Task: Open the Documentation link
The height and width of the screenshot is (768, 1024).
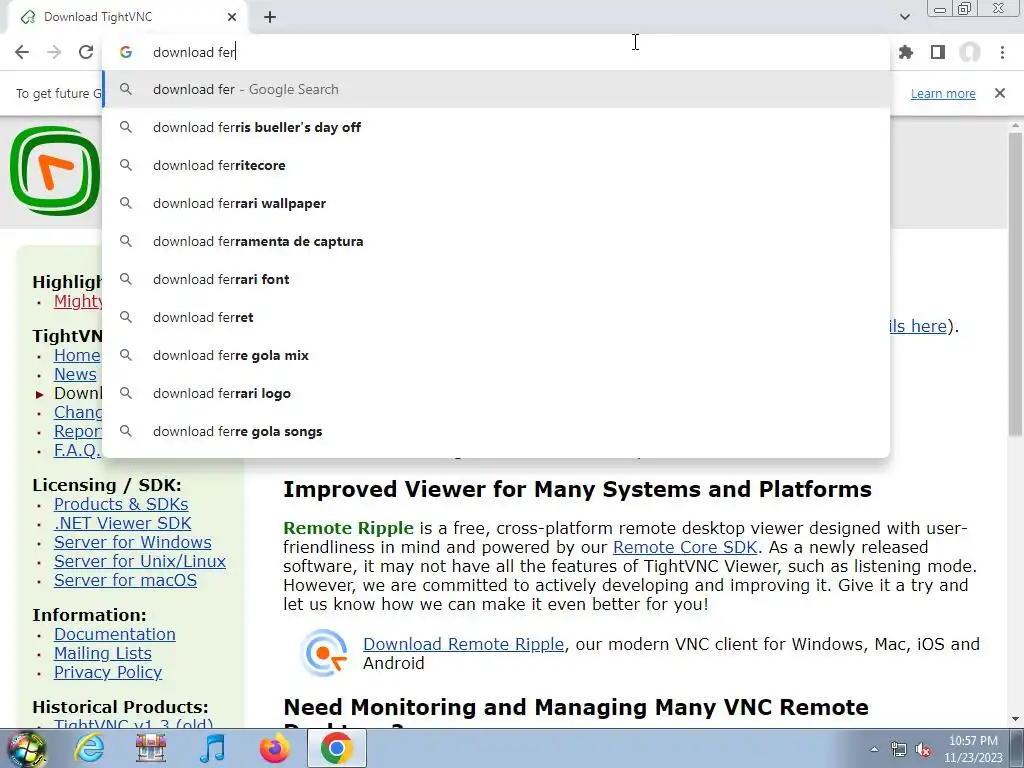Action: coord(114,634)
